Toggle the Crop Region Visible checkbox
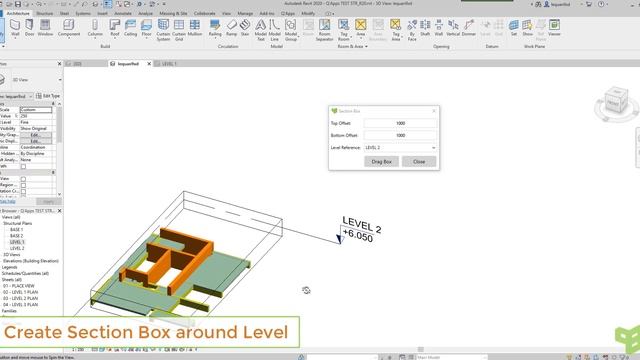Image resolution: width=640 pixels, height=360 pixels. tap(23, 185)
